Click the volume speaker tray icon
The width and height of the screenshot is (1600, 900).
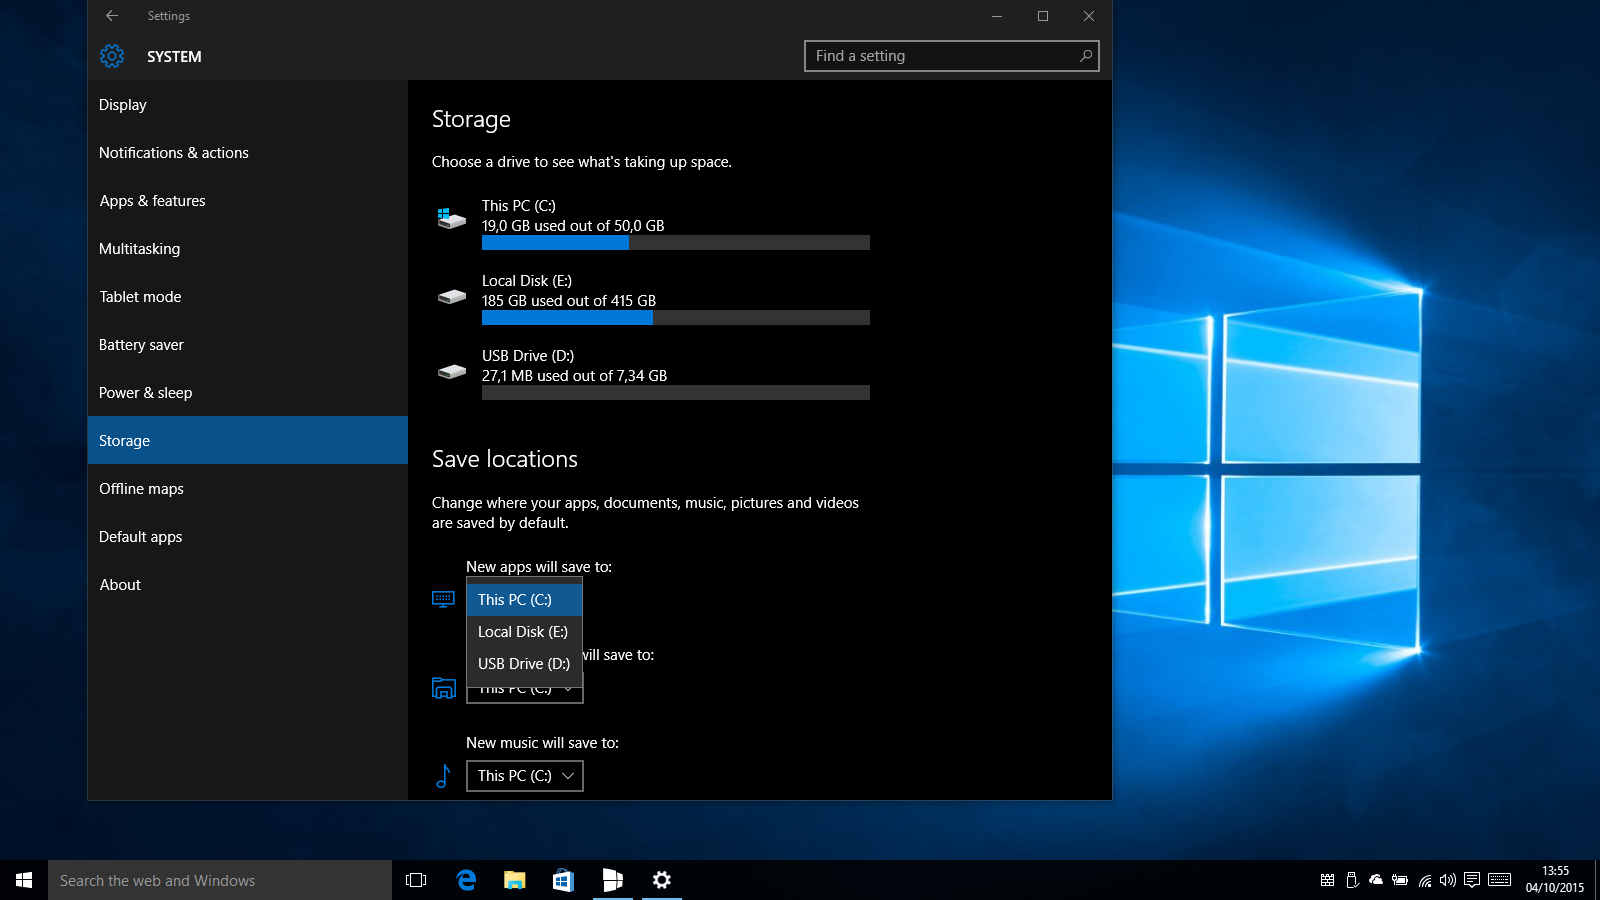coord(1448,880)
